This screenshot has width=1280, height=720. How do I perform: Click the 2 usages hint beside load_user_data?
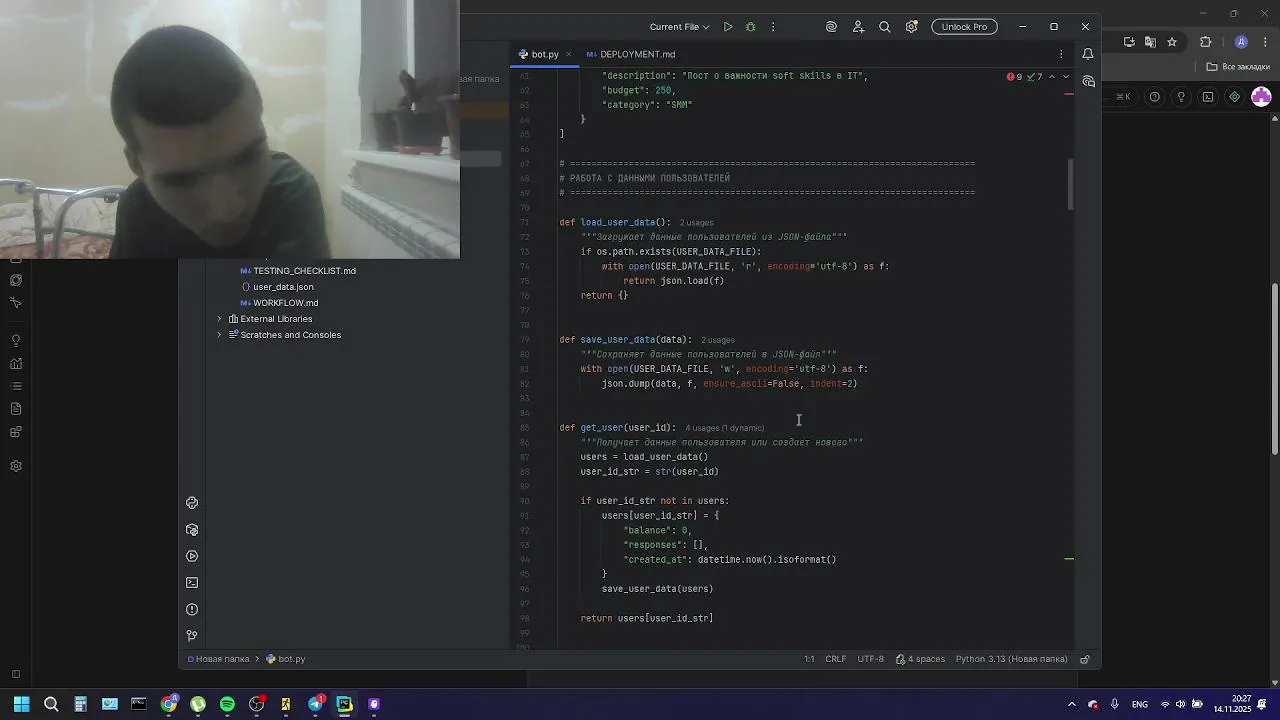click(697, 223)
